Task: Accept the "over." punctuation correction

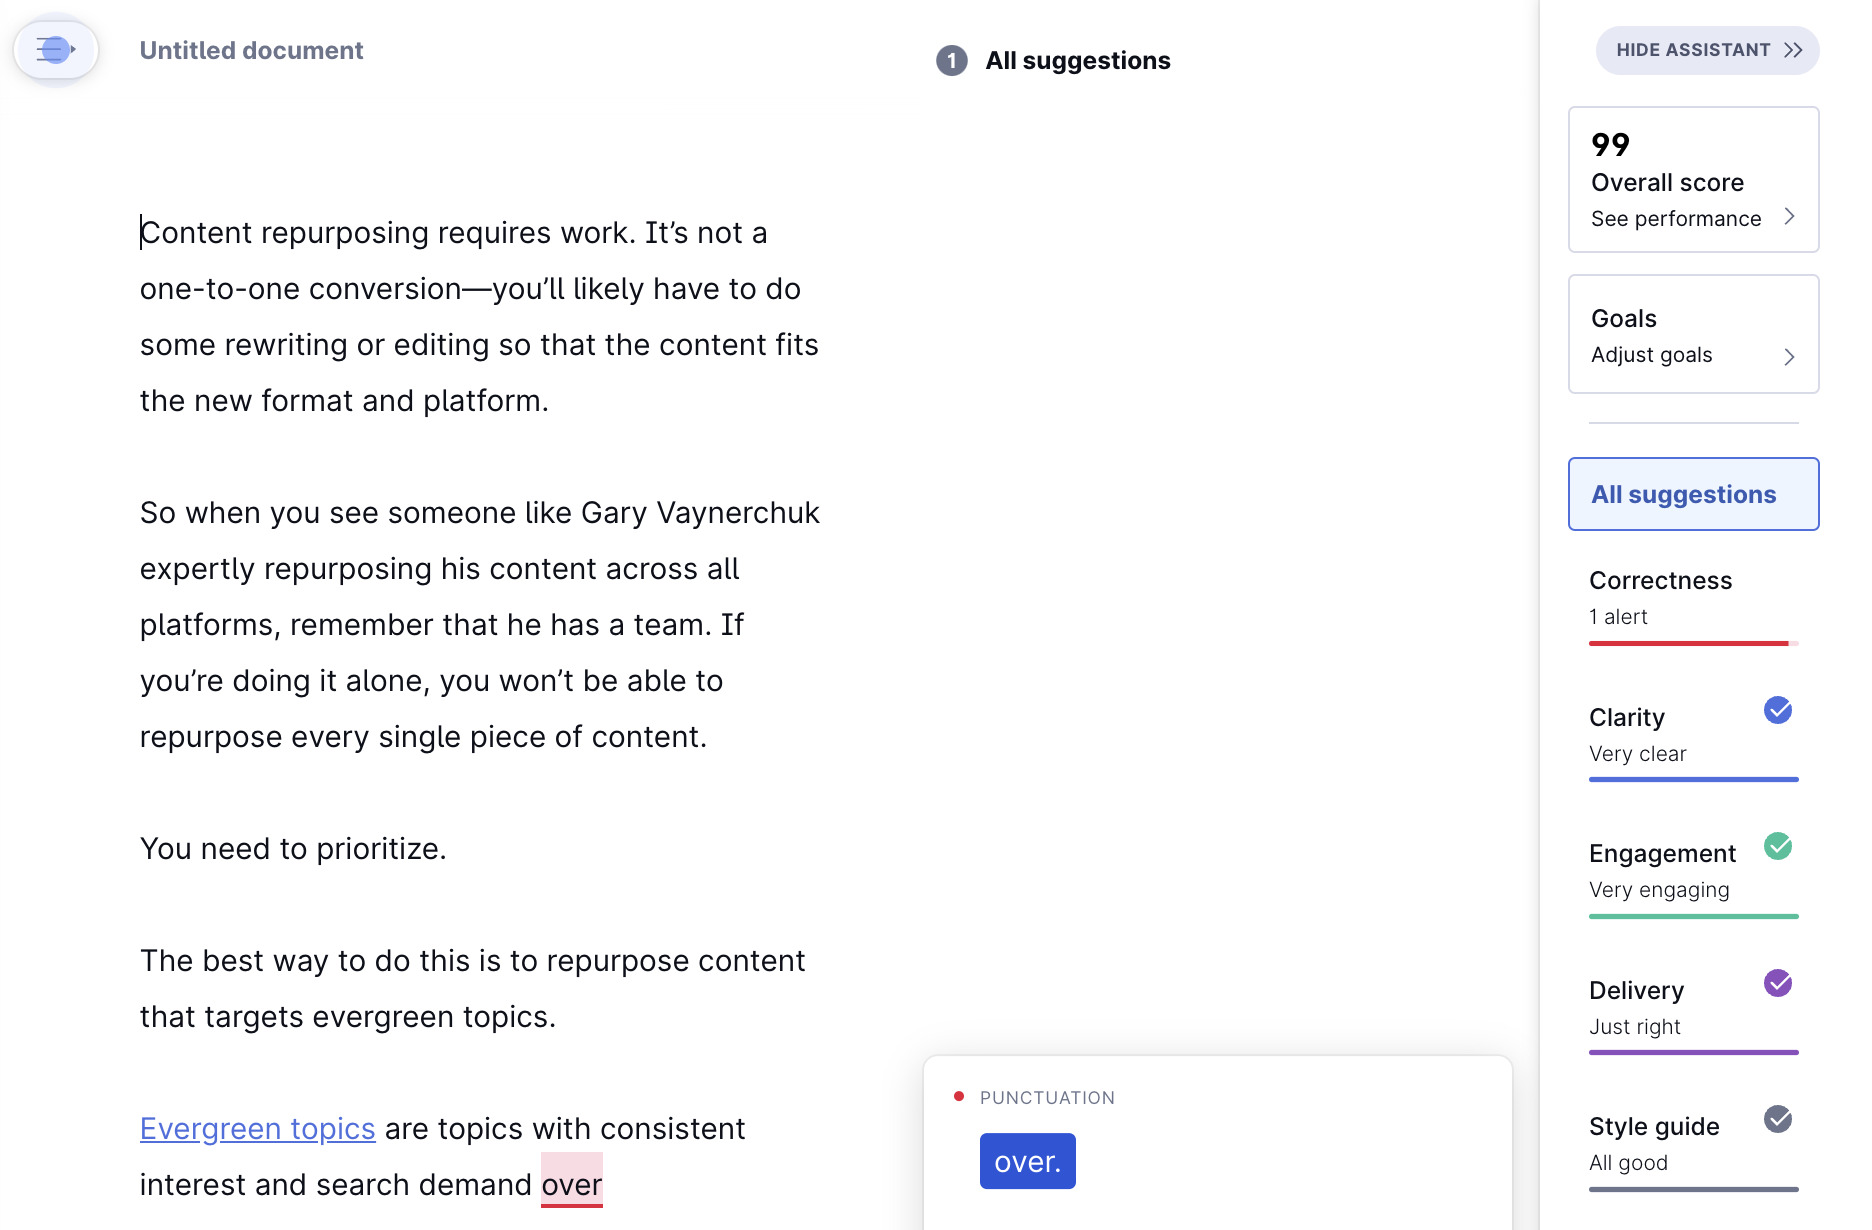Action: pos(1027,1160)
